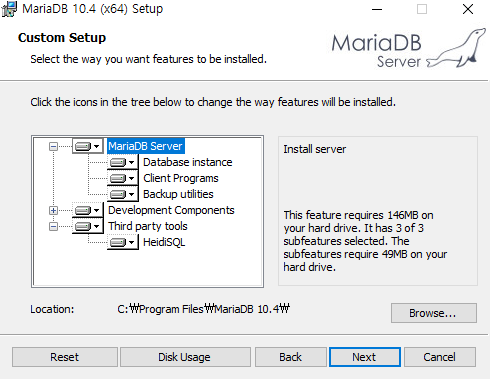Click the 'Custom Setup' heading

(62, 38)
